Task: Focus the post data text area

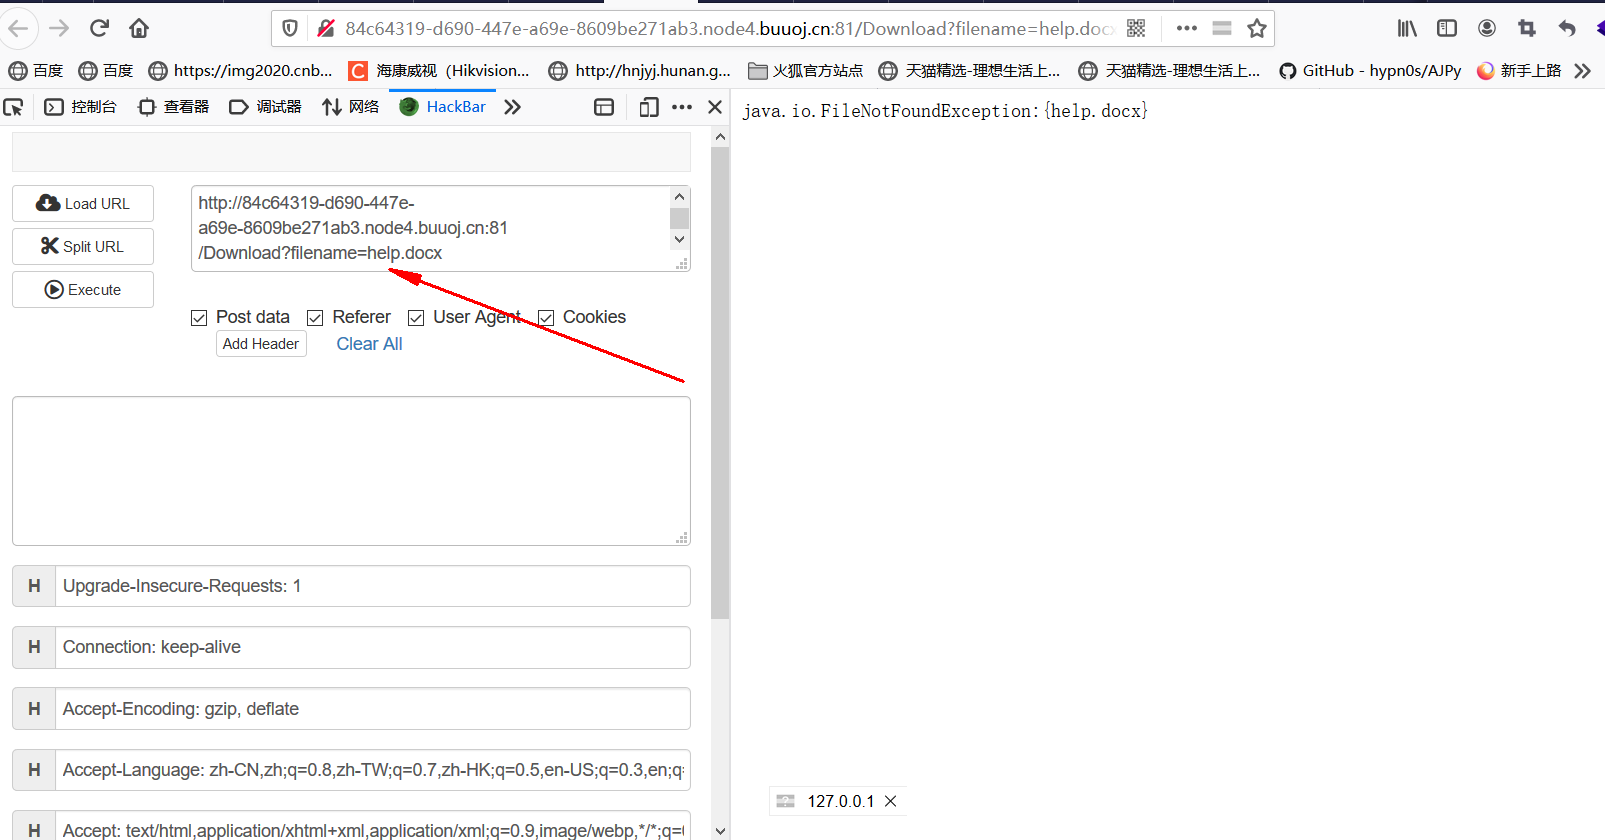Action: (x=351, y=471)
